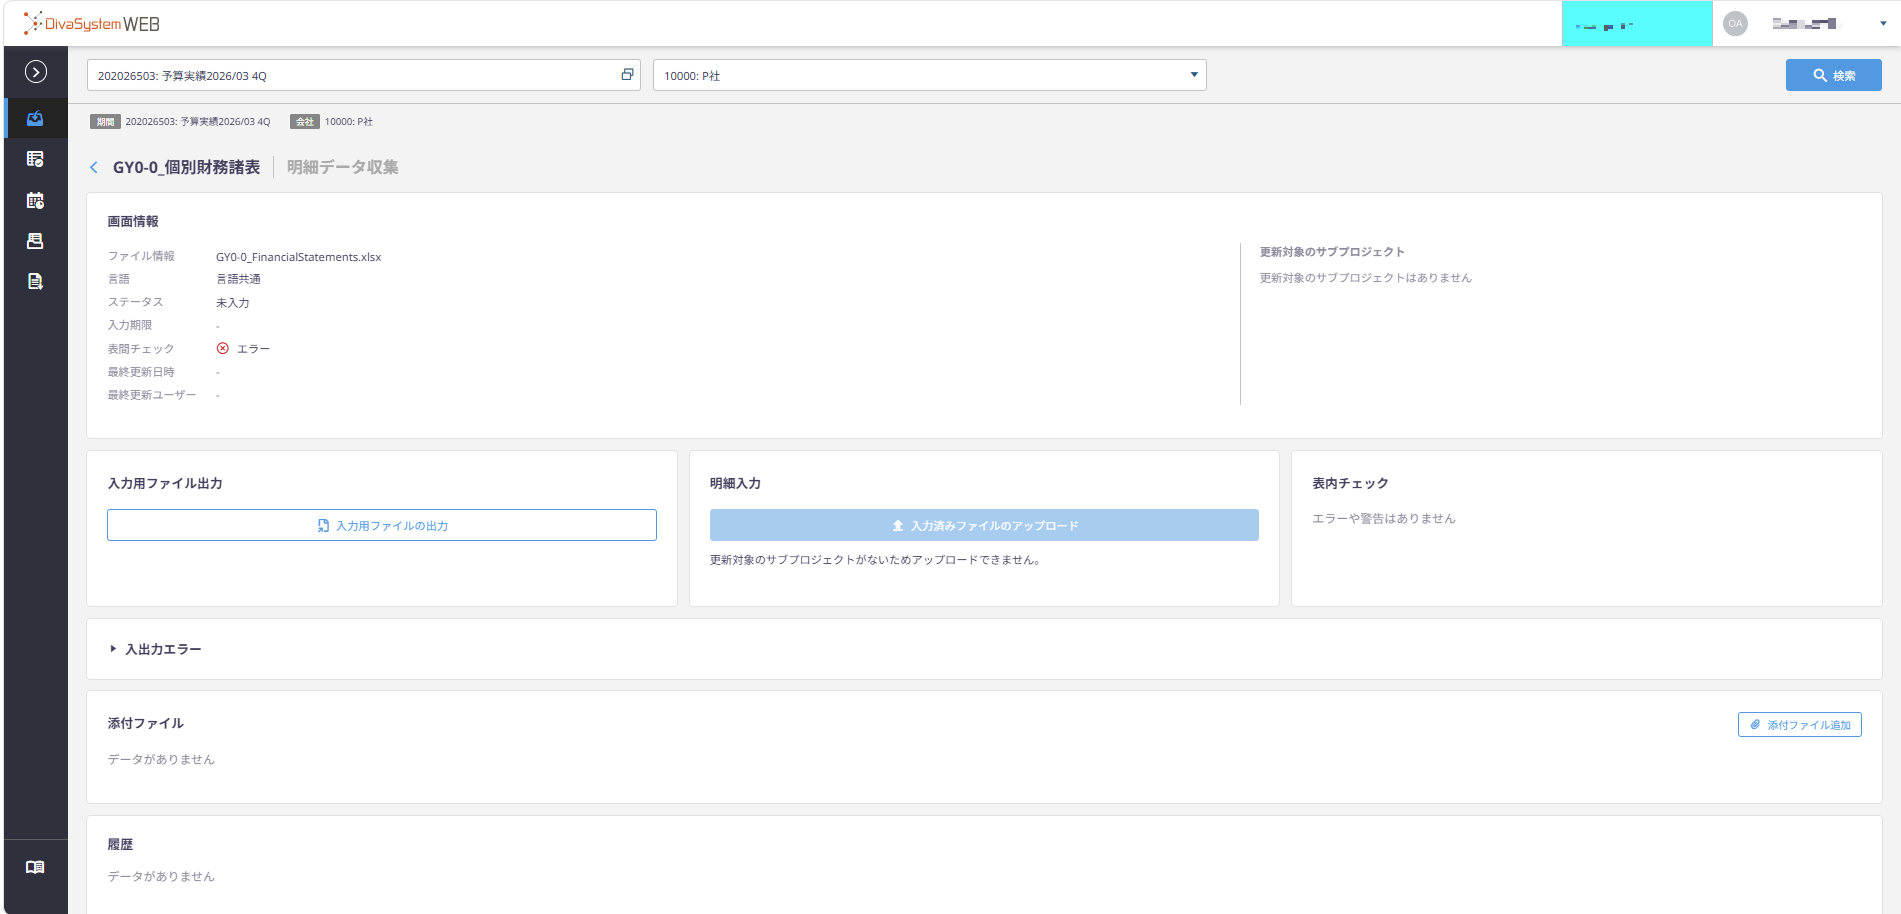The width and height of the screenshot is (1901, 914).
Task: Open the 10000: P社 company dropdown
Action: (x=929, y=75)
